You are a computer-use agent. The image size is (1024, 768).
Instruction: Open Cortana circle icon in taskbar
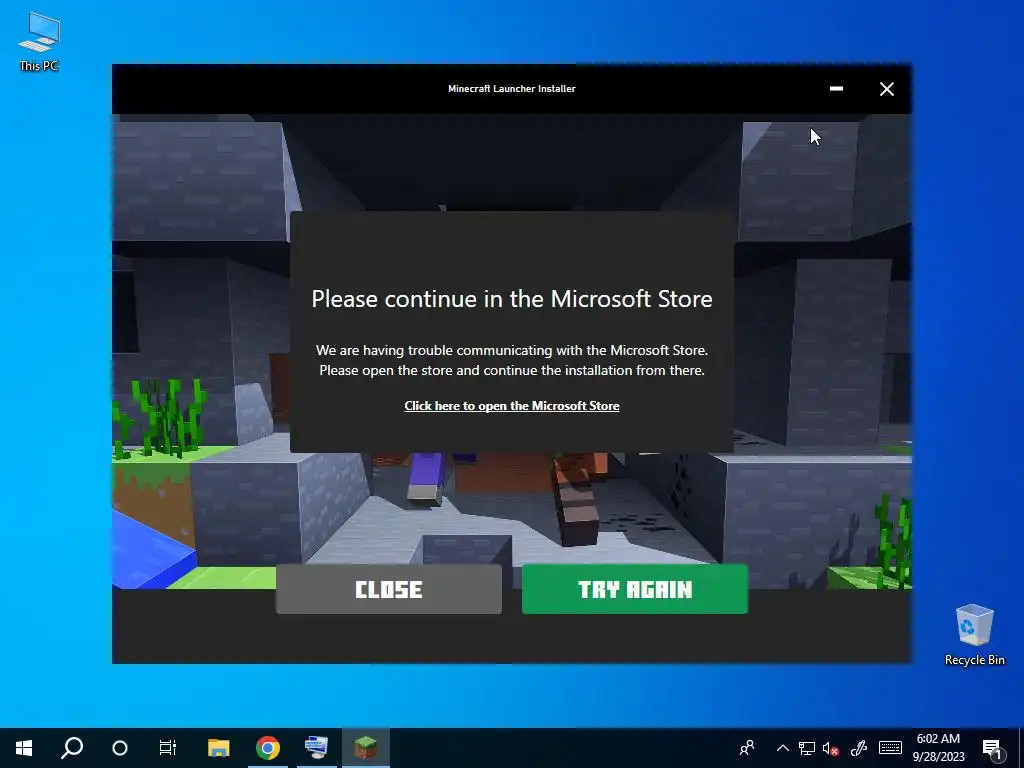pyautogui.click(x=120, y=748)
